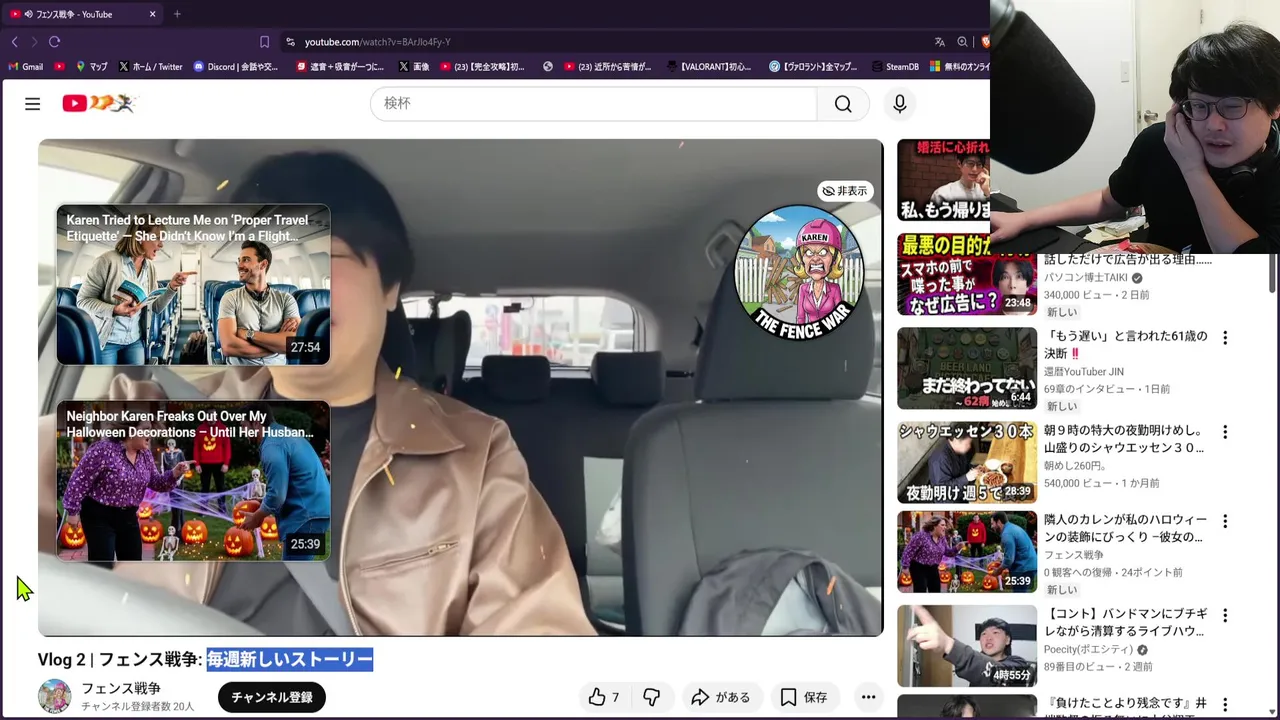Open Gmail bookmark

(x=25, y=67)
